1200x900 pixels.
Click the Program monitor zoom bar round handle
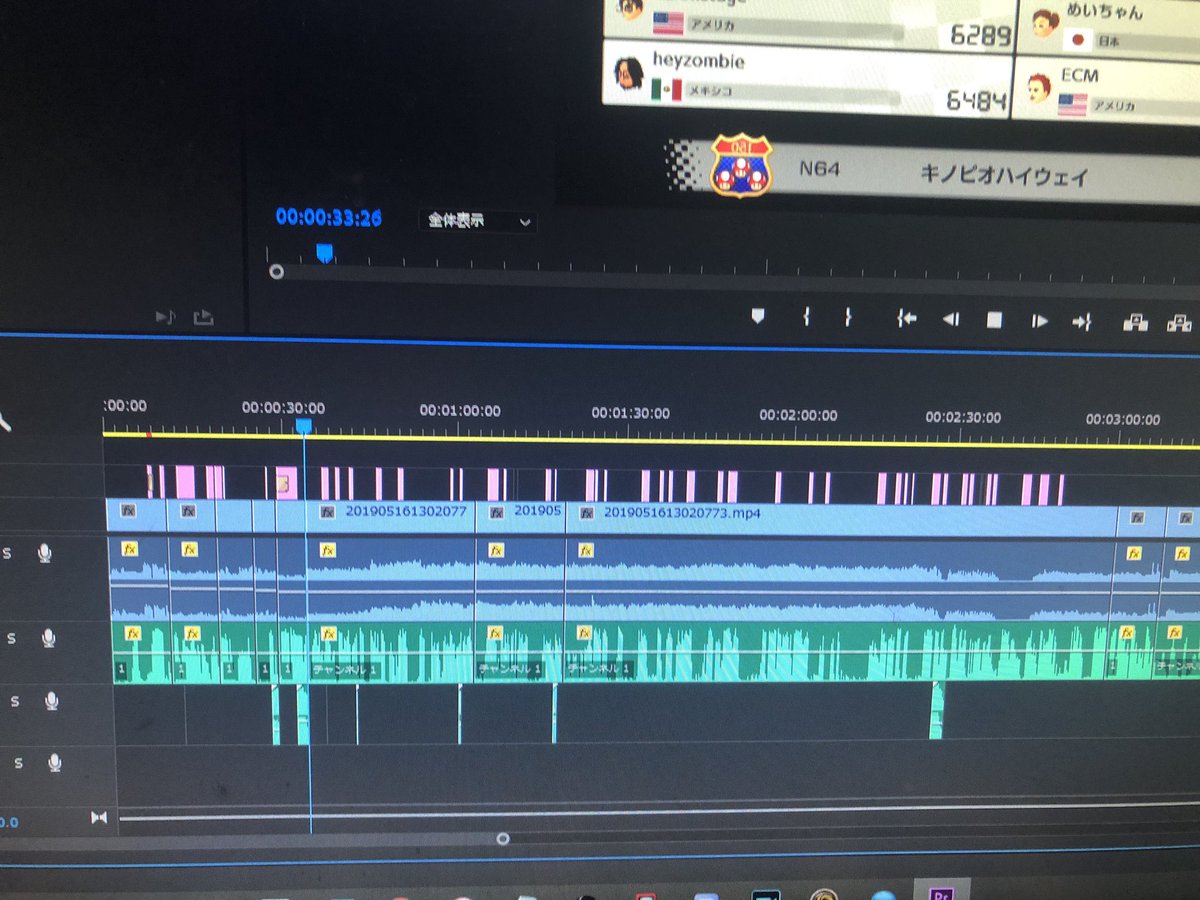coord(276,271)
